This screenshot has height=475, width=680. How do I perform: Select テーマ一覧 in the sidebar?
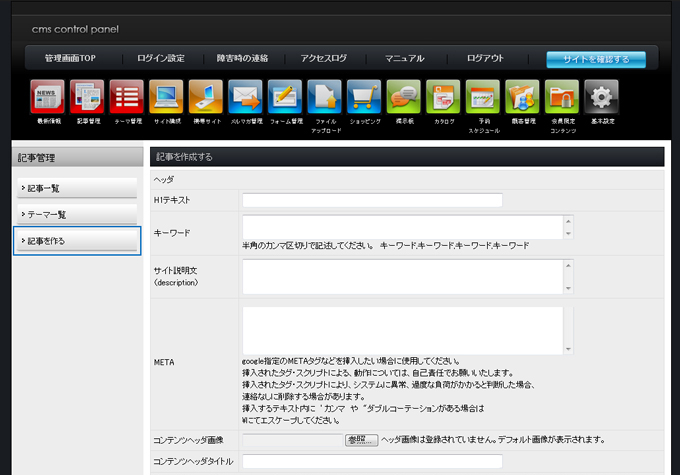point(76,215)
